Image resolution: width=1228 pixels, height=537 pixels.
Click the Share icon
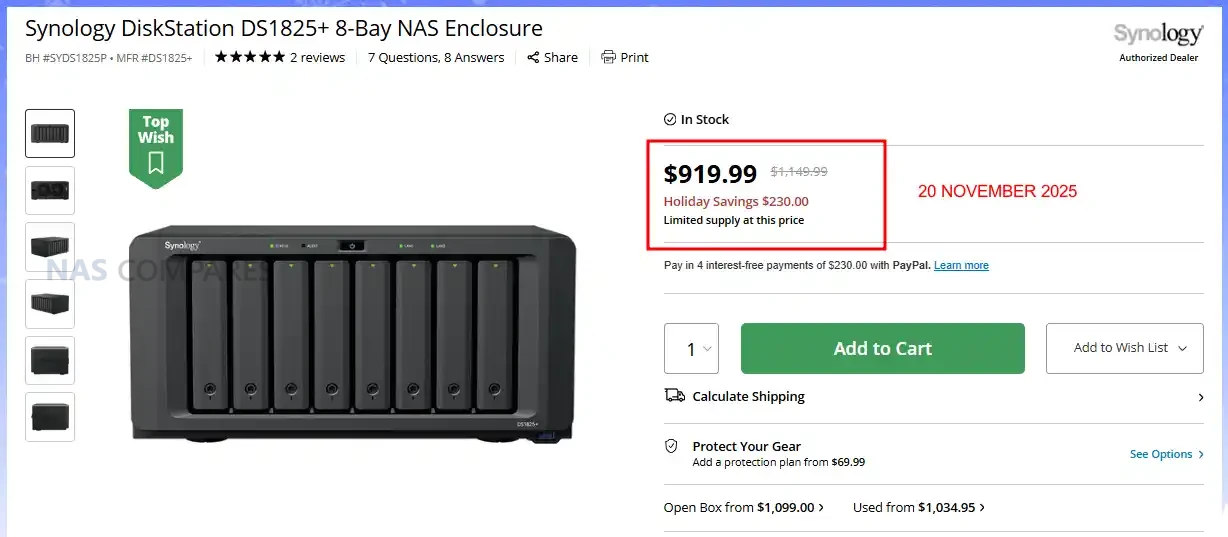click(x=534, y=58)
